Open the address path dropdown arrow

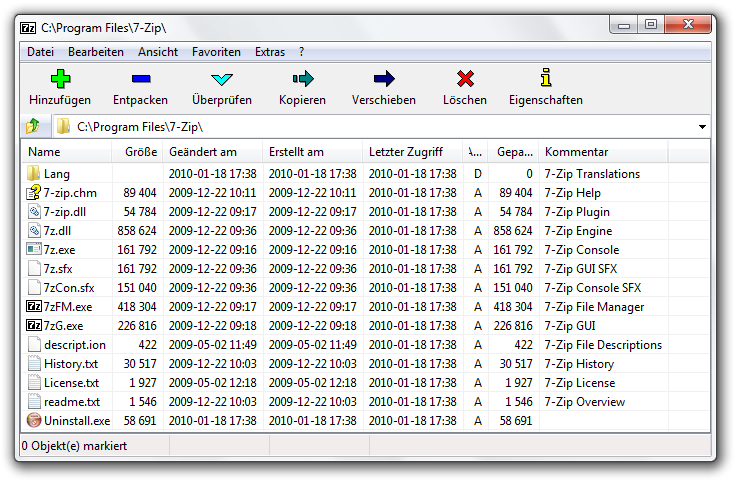[x=702, y=127]
